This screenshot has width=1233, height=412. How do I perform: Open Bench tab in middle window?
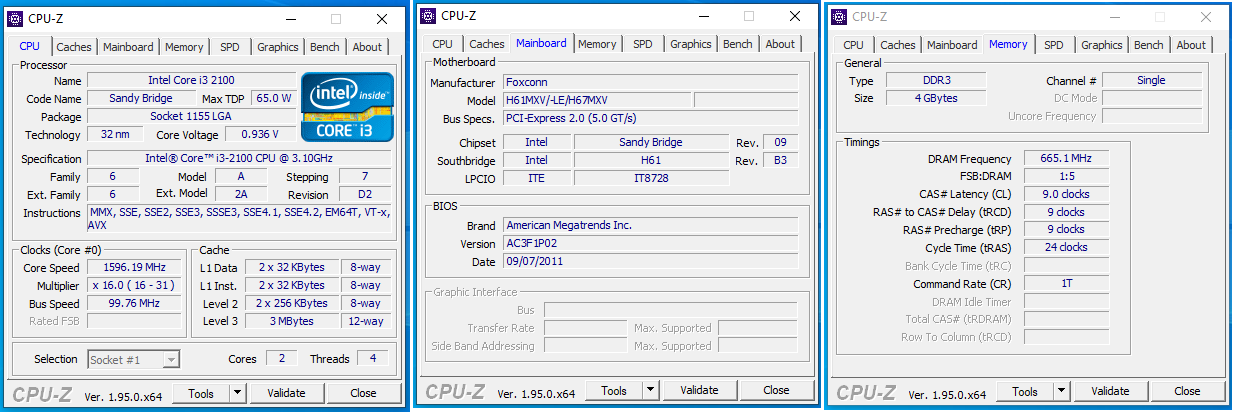coord(738,44)
